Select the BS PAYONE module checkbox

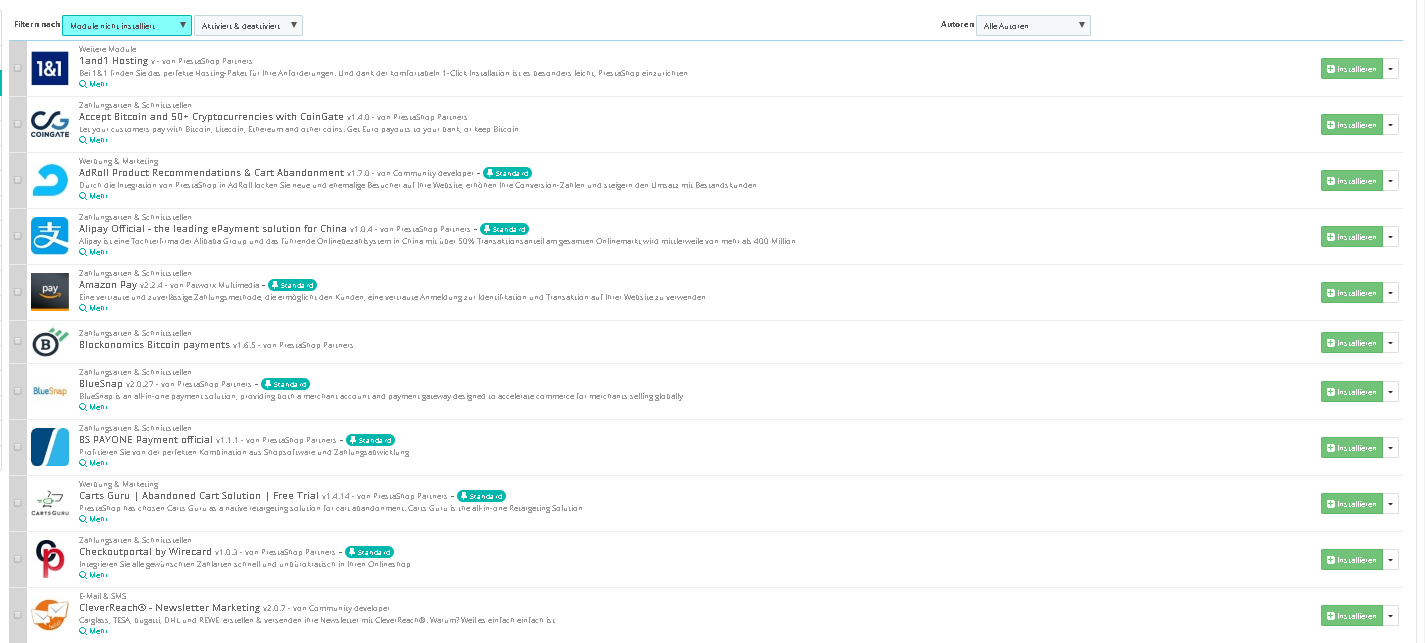pos(17,447)
